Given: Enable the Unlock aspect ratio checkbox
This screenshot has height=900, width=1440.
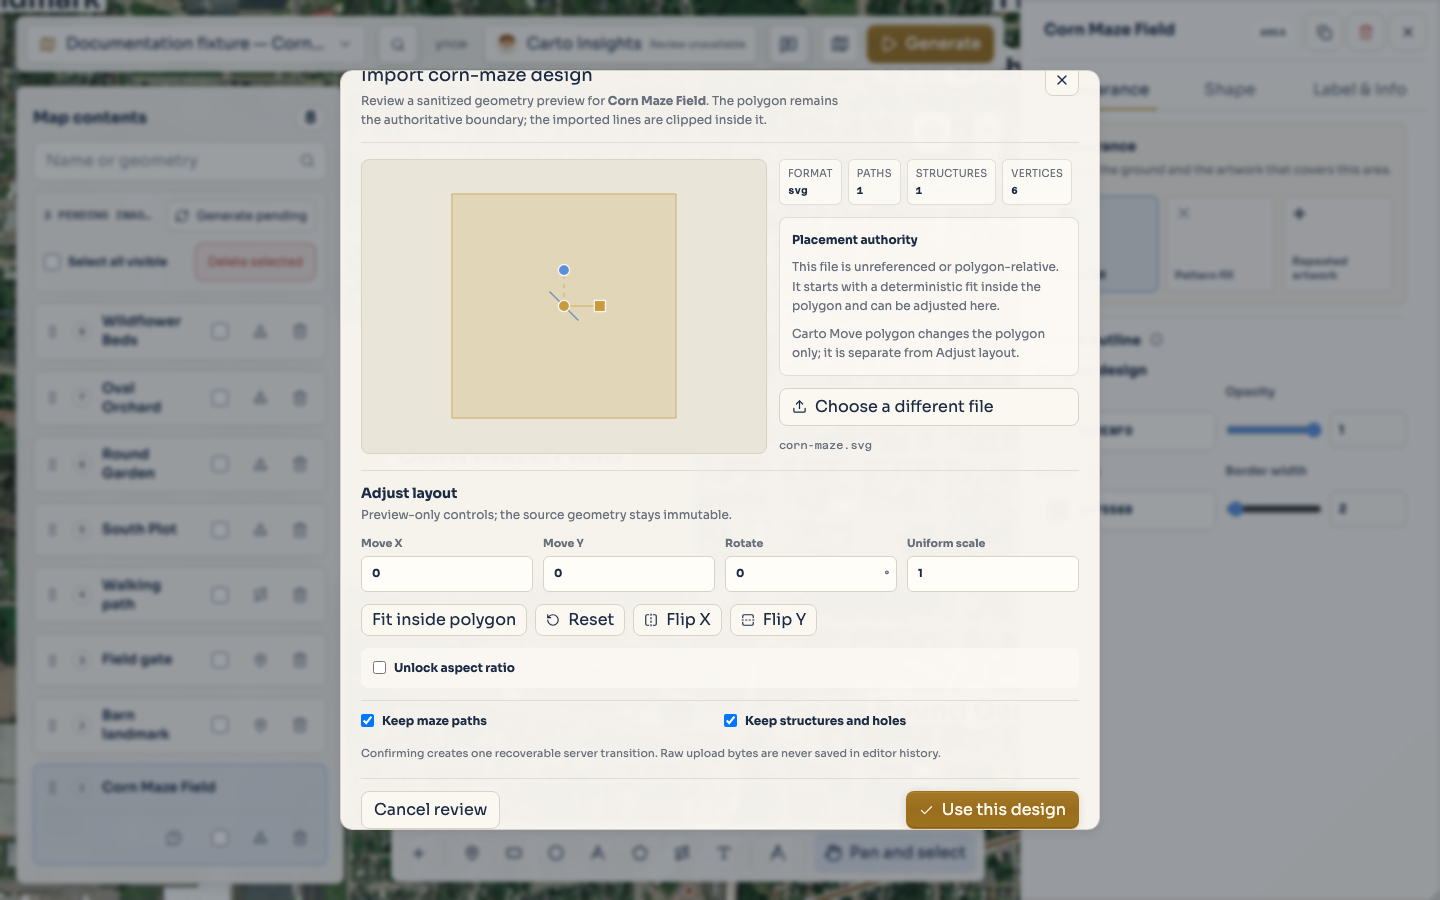Looking at the screenshot, I should [380, 668].
